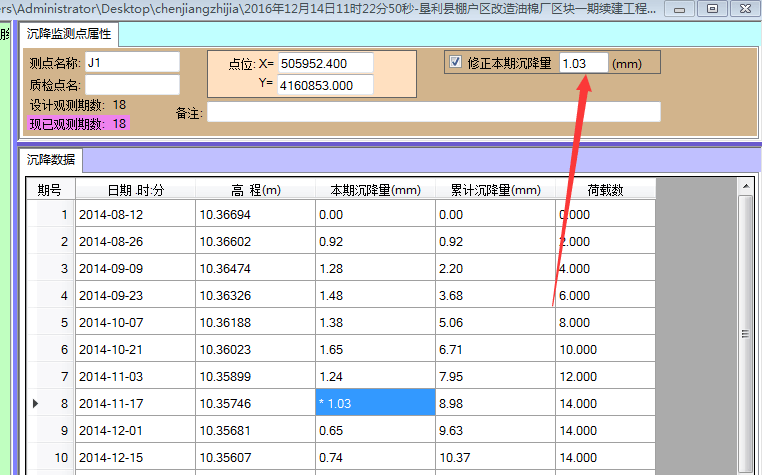
Task: Click the X coordinate field 505952.400
Action: click(325, 63)
